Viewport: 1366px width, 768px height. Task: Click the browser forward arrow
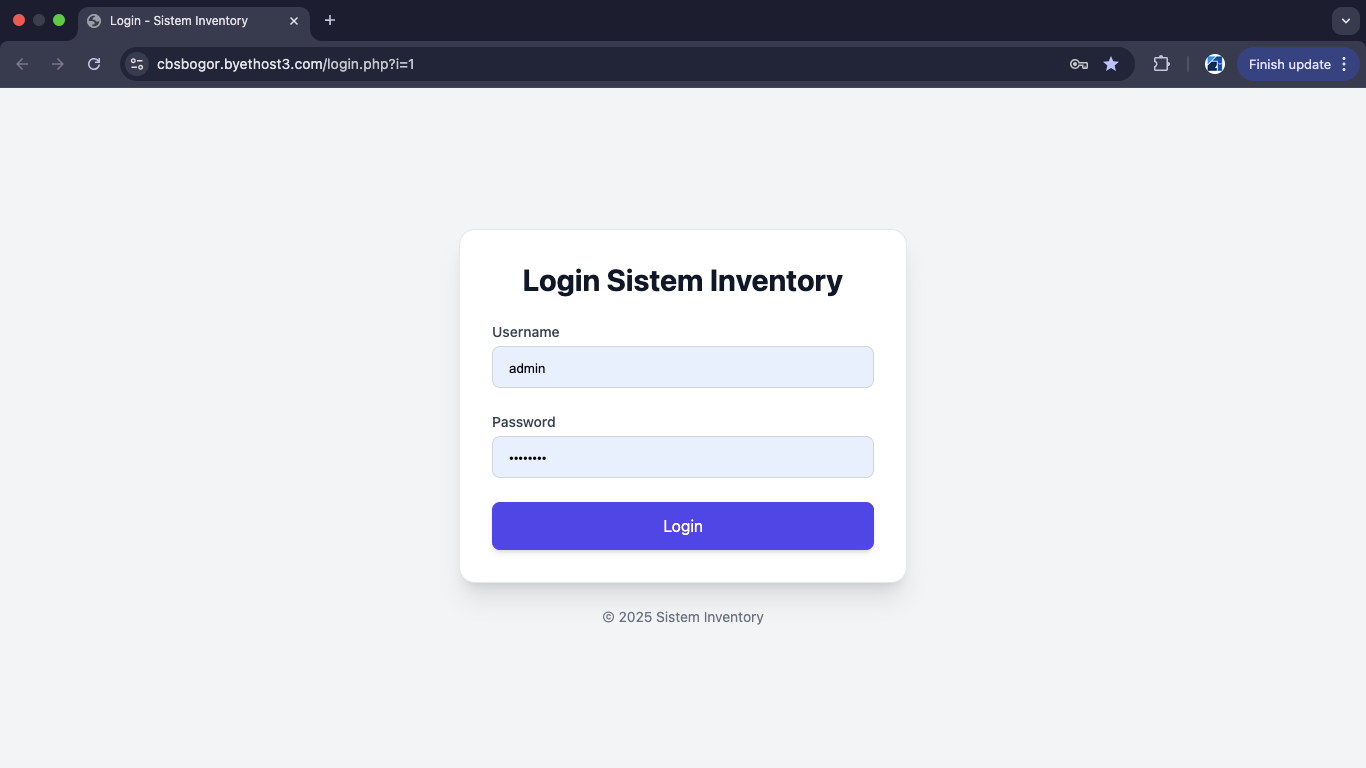click(58, 64)
